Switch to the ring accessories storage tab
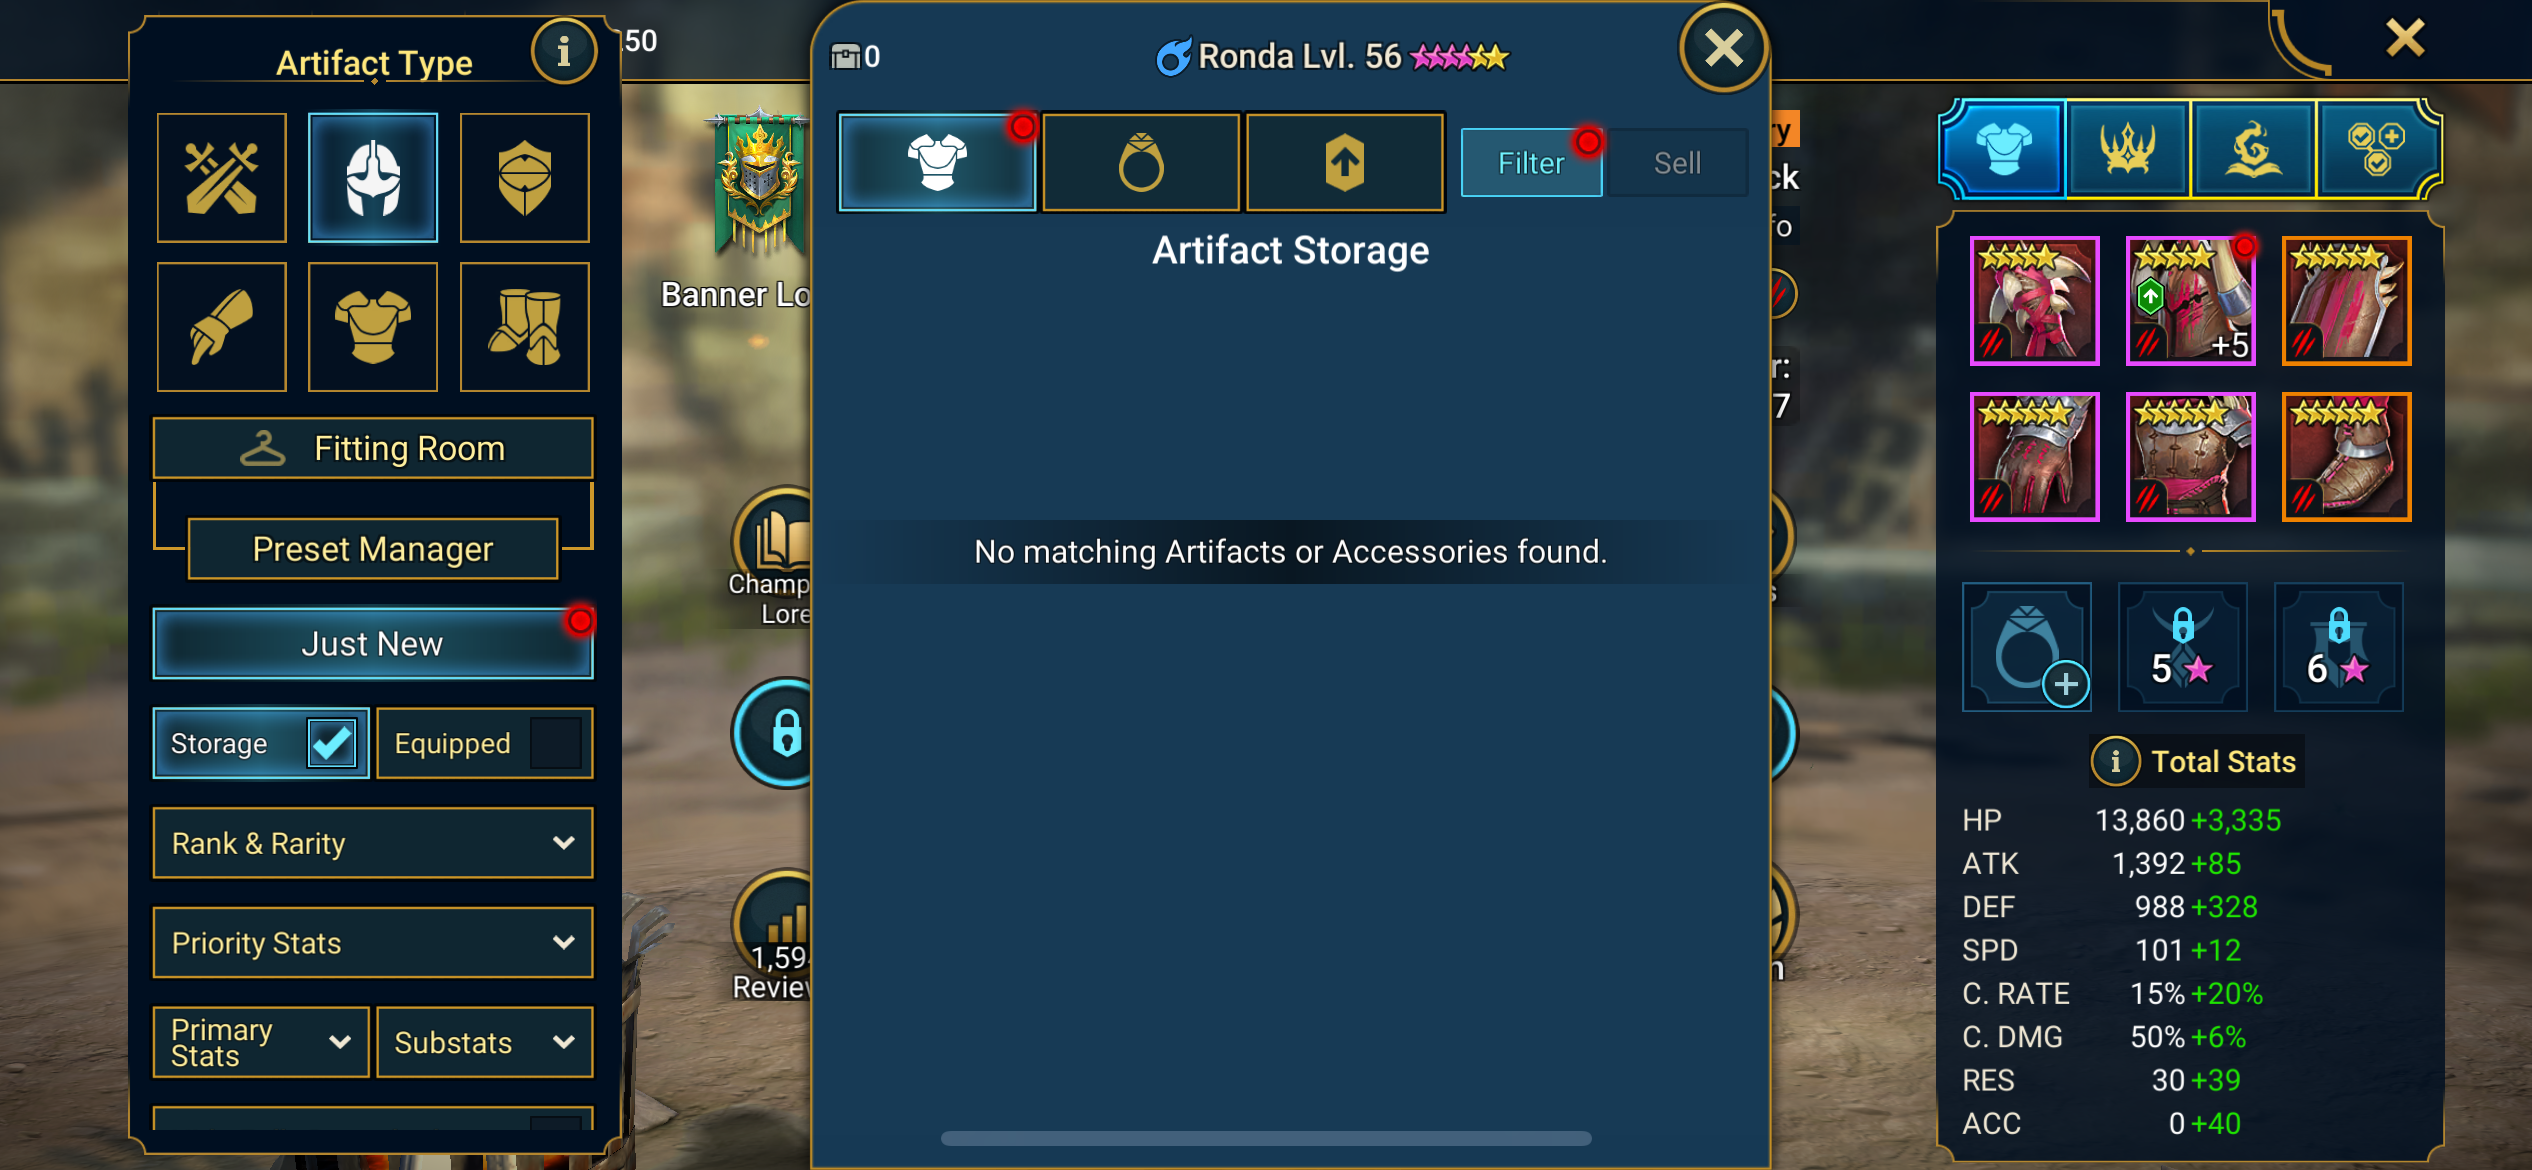Screen dimensions: 2532x1170 (x=1141, y=162)
